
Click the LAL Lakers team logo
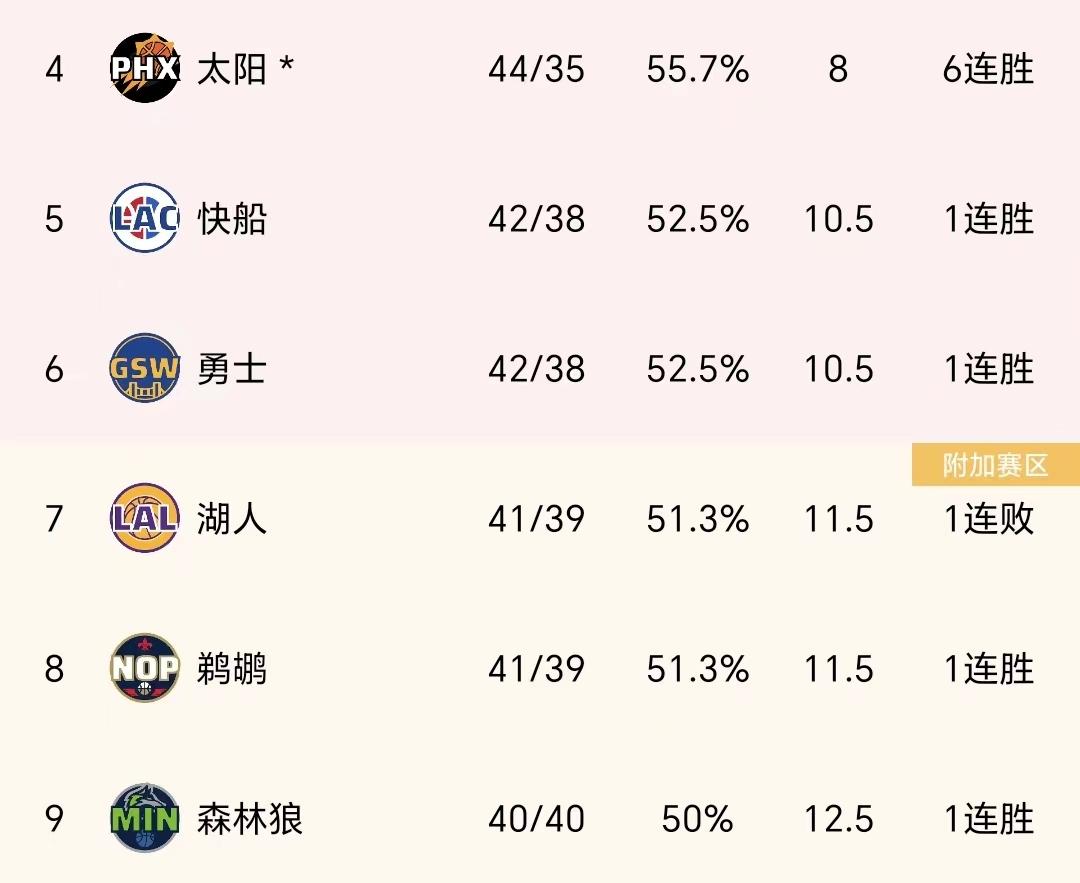(x=145, y=519)
